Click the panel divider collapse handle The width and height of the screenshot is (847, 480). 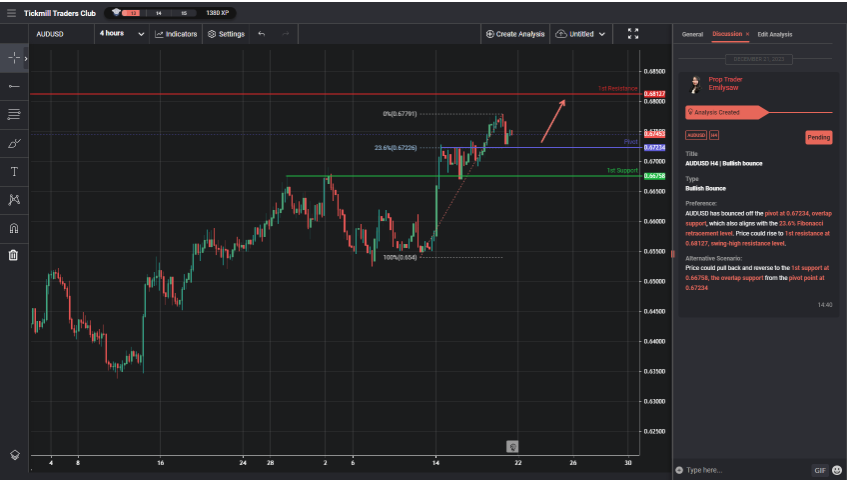673,254
